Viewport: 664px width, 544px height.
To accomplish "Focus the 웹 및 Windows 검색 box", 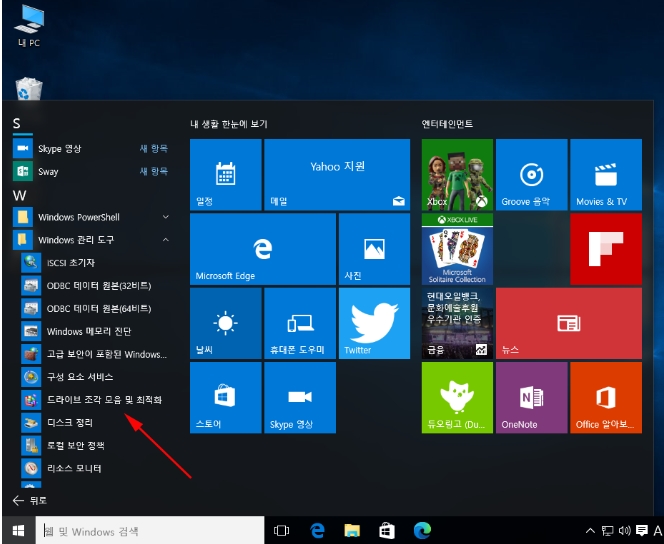I will [x=150, y=530].
